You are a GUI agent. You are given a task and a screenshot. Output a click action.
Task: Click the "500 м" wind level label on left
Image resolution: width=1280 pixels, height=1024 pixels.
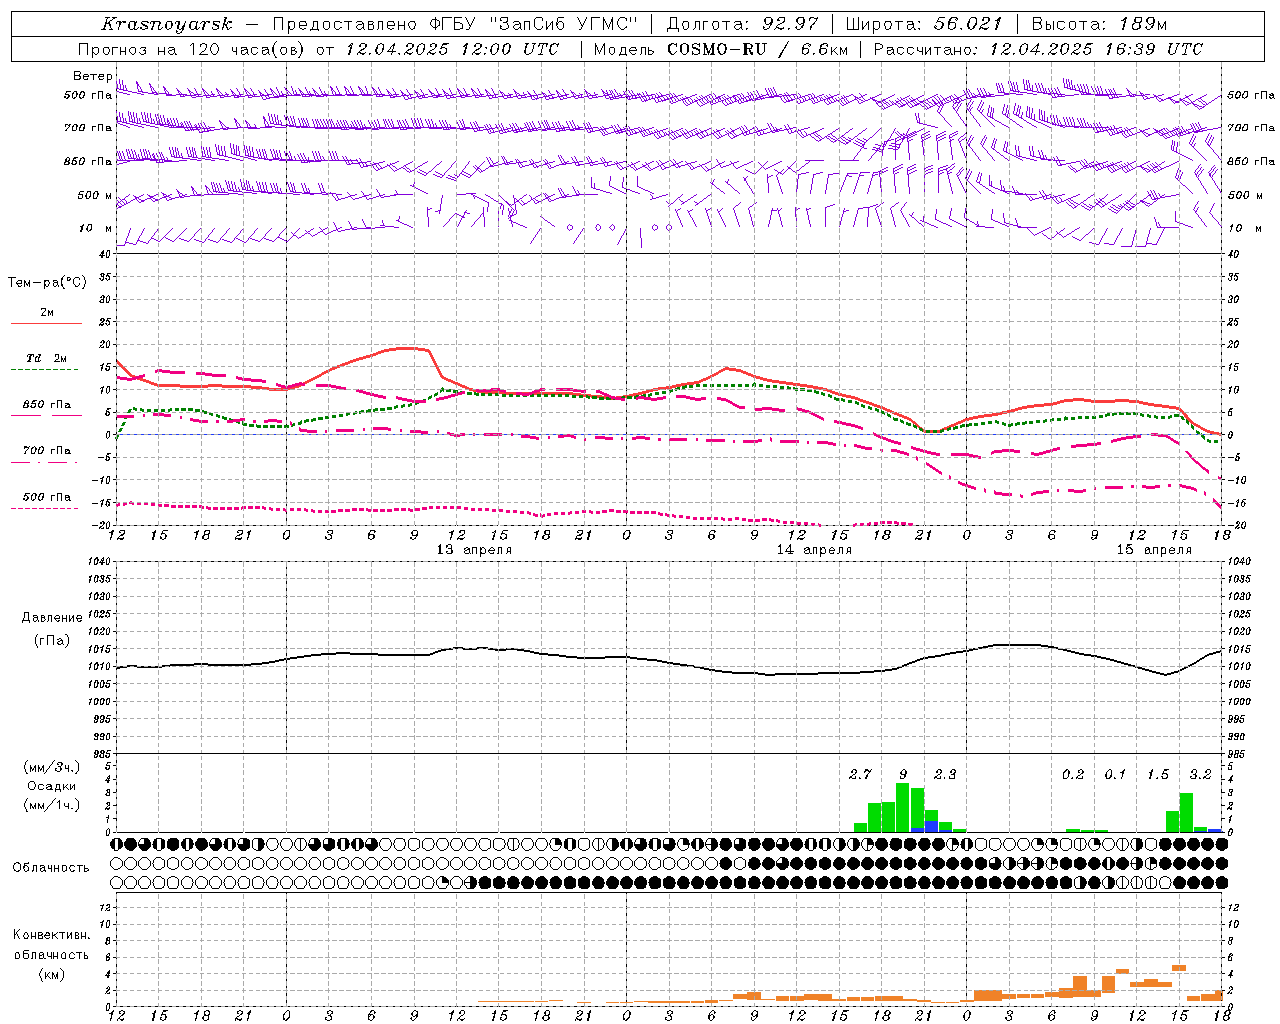click(95, 195)
